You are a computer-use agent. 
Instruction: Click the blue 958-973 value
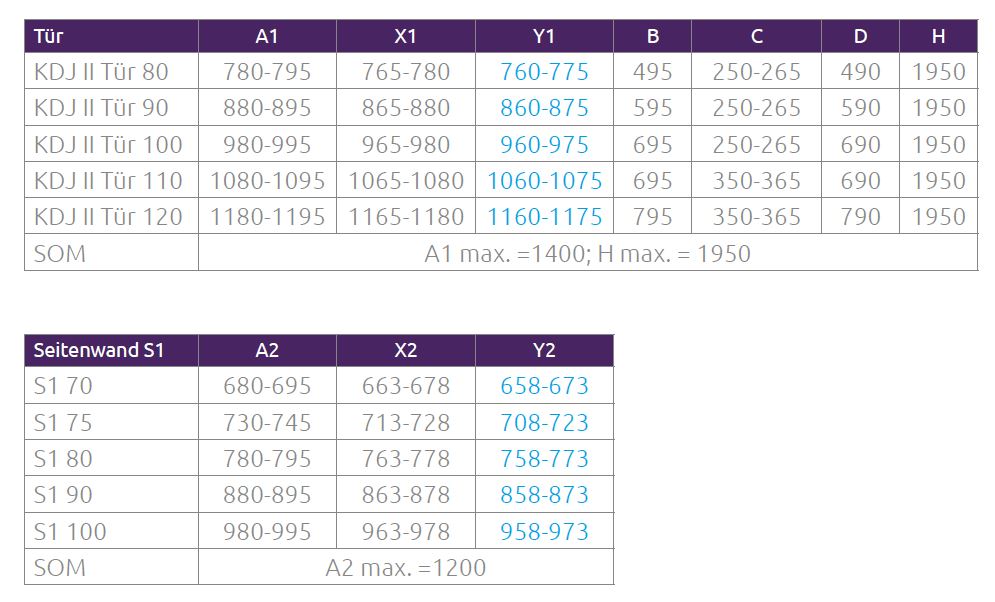point(544,532)
